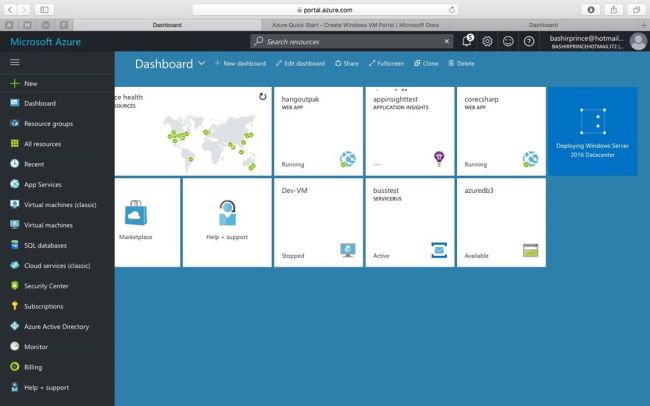This screenshot has height=406, width=650.
Task: Switch dashboard to Fullscreen
Action: pyautogui.click(x=386, y=63)
